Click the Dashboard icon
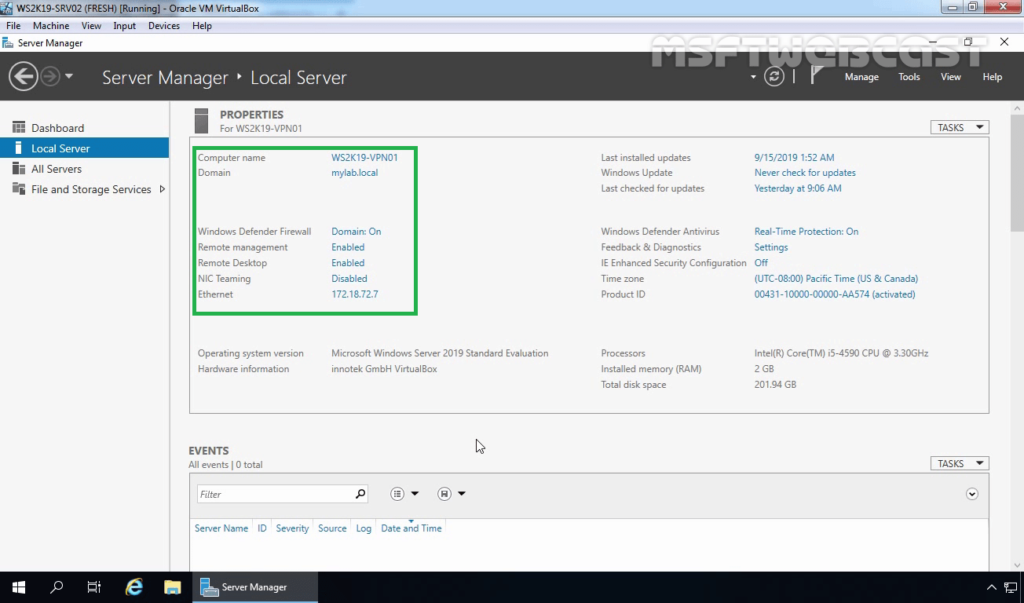 coord(18,127)
